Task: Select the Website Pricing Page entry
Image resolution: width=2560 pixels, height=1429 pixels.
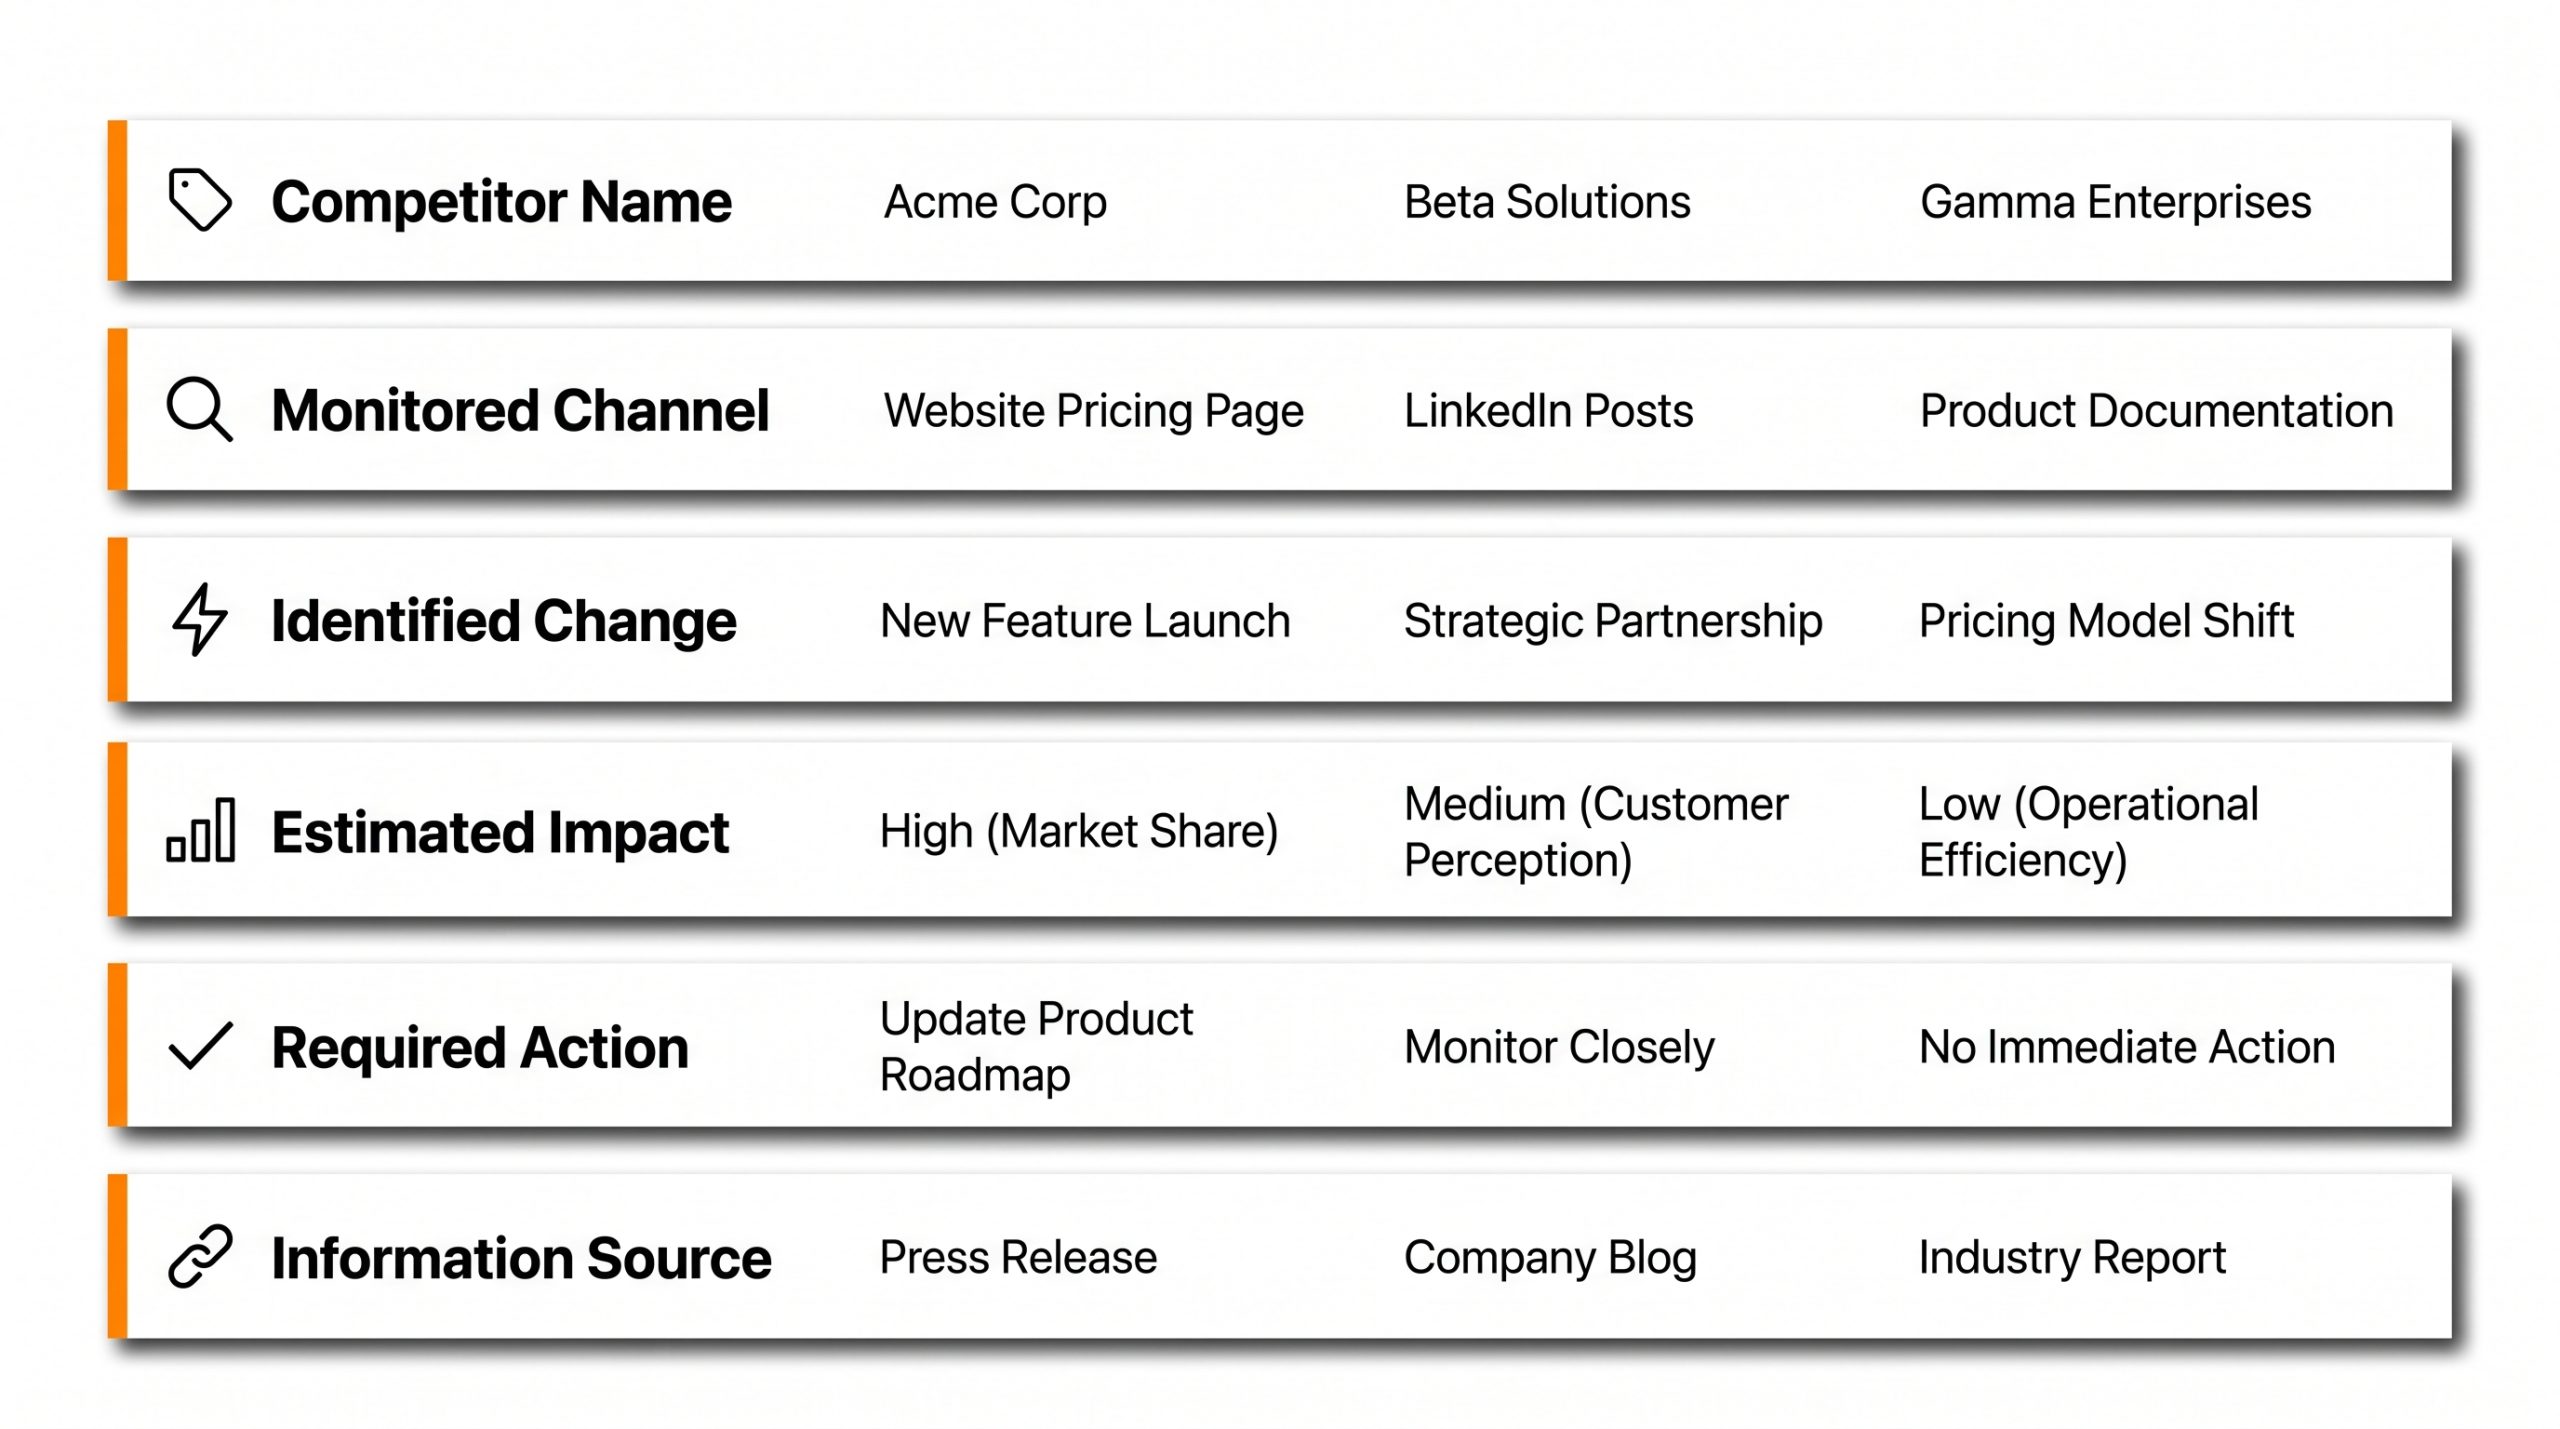Action: coord(1093,411)
